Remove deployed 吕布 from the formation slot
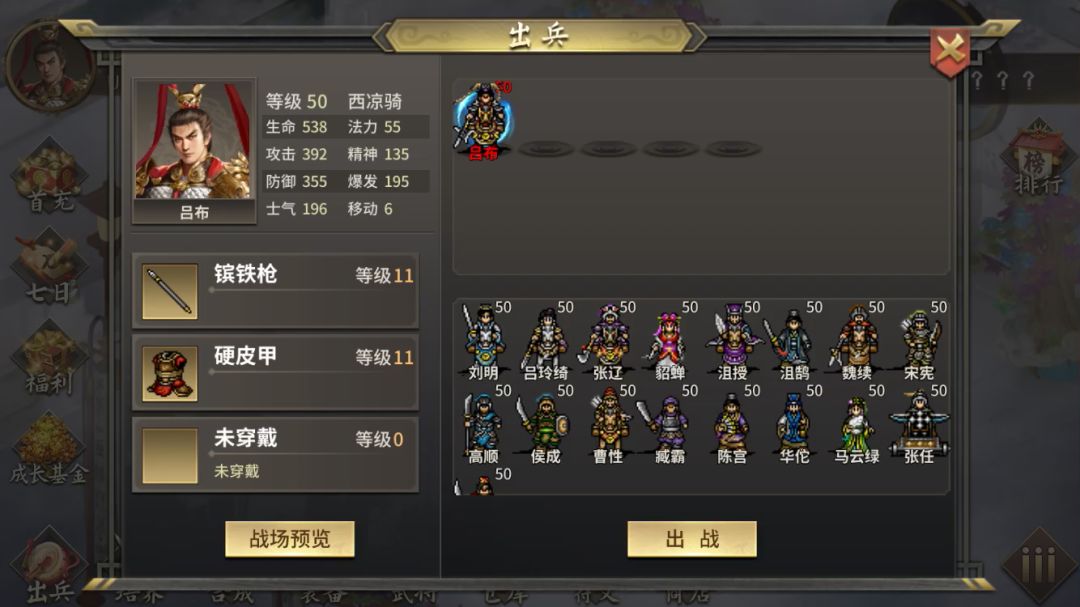The height and width of the screenshot is (607, 1080). 484,121
